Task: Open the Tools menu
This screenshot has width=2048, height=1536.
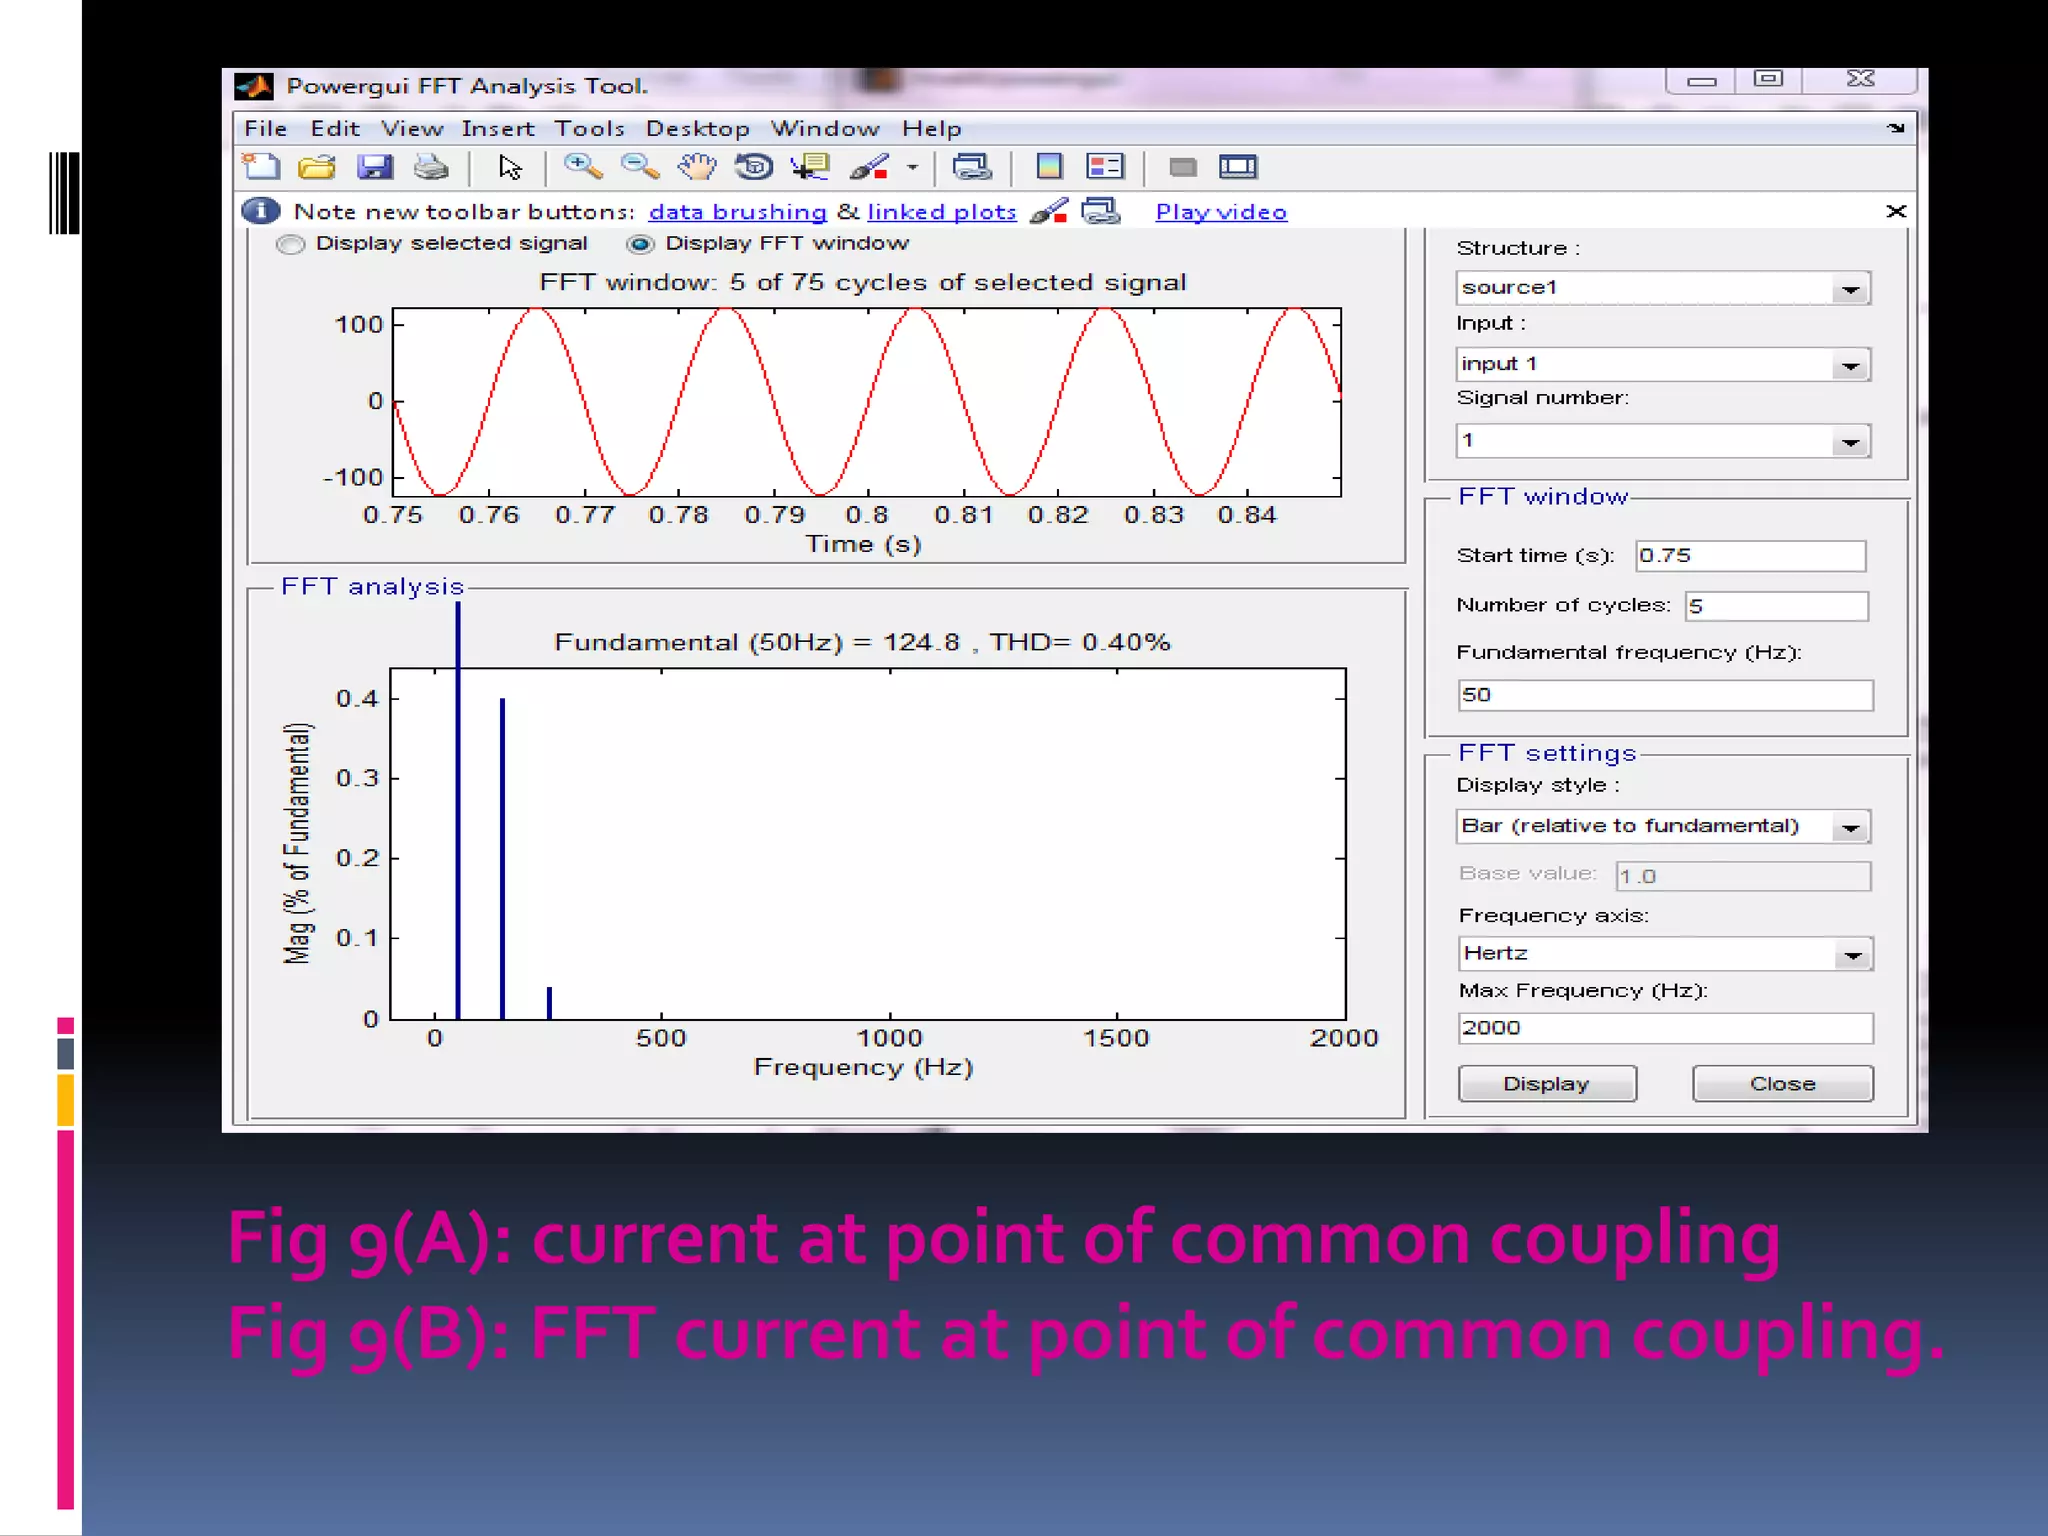Action: [589, 129]
